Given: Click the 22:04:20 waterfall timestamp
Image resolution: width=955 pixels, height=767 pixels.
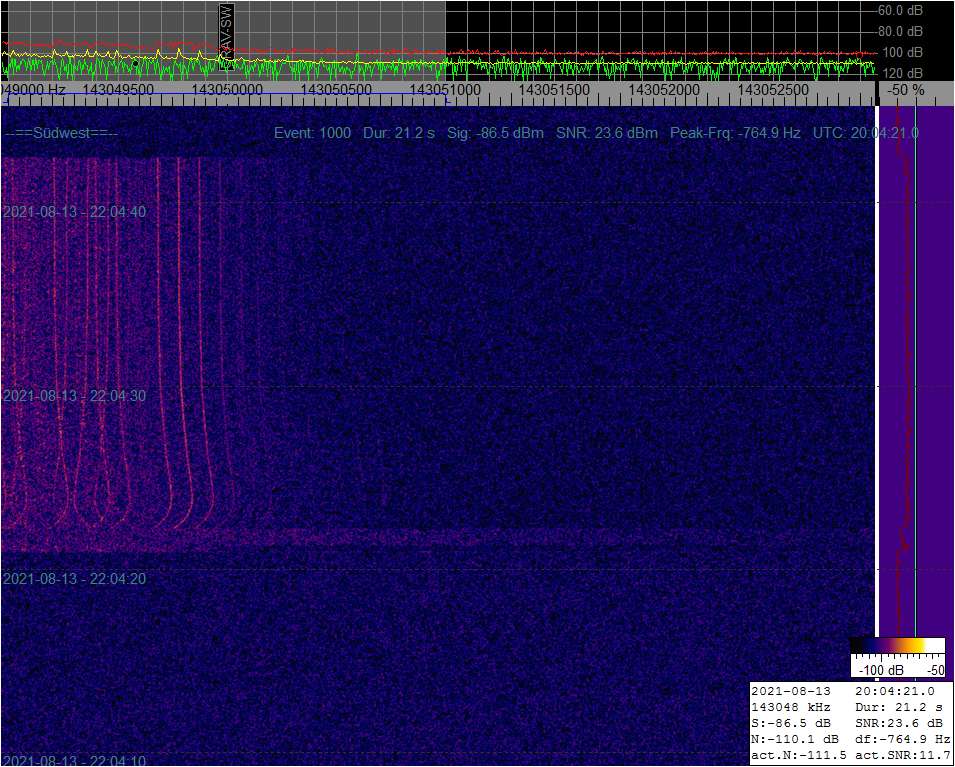Looking at the screenshot, I should 74,579.
